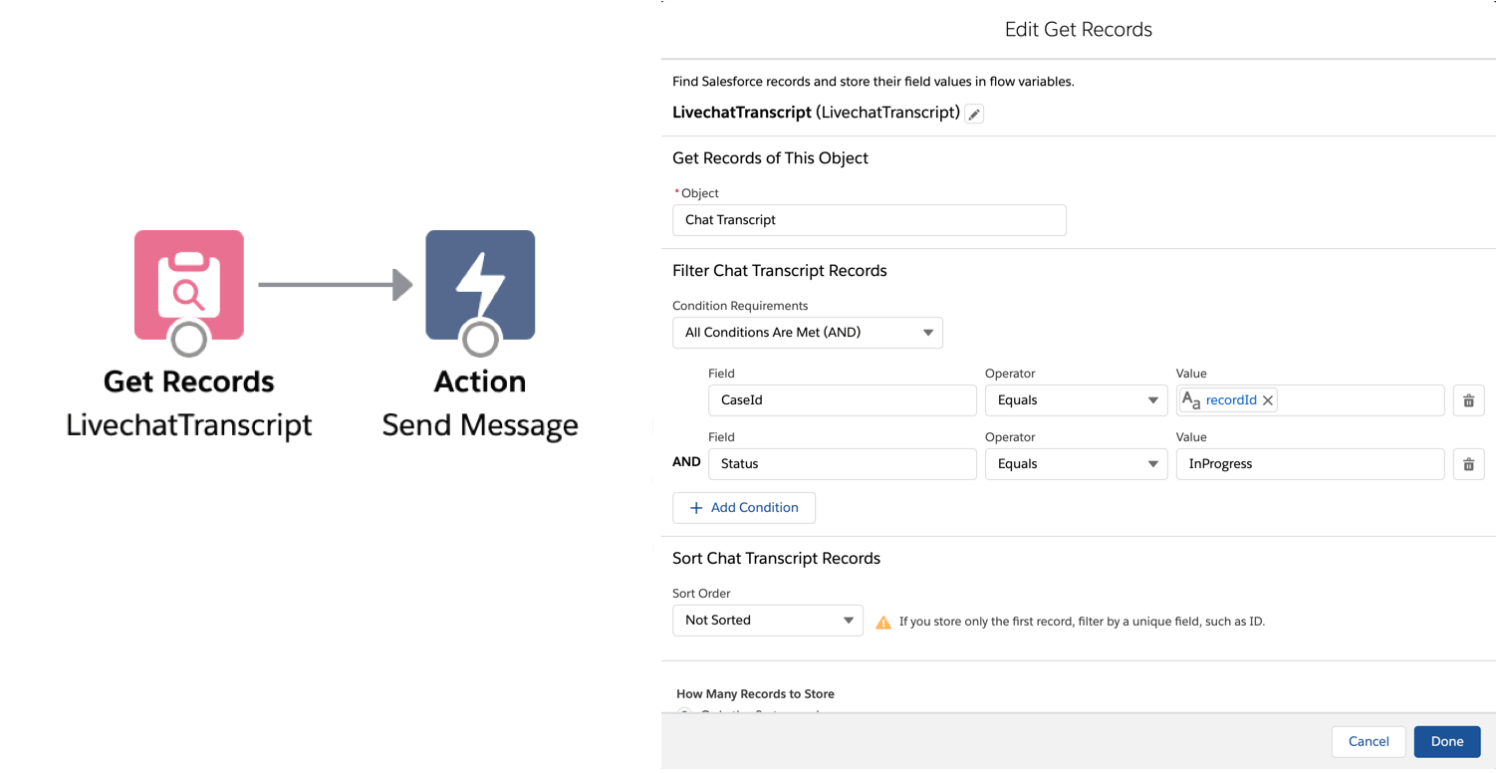Click Add Condition to create a new filter

click(x=744, y=507)
